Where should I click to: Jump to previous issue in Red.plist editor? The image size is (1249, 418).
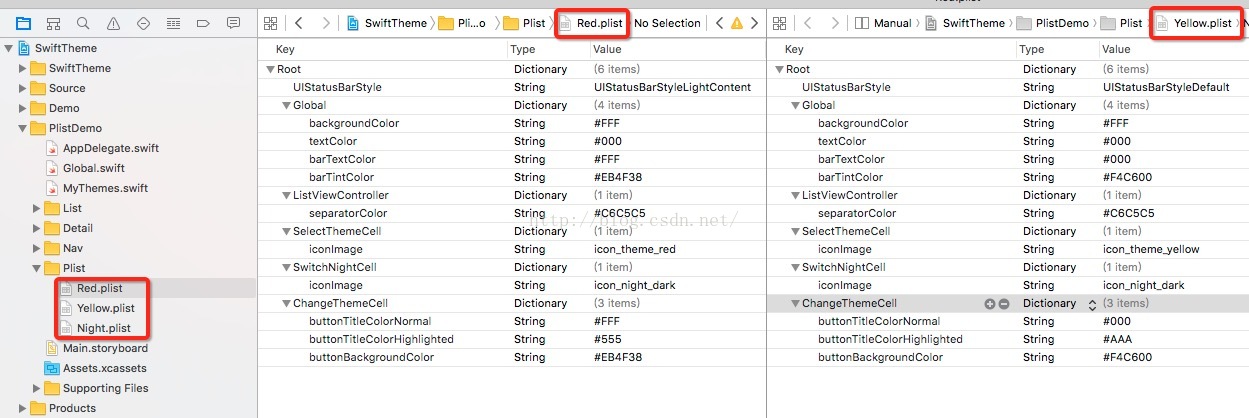pyautogui.click(x=718, y=23)
